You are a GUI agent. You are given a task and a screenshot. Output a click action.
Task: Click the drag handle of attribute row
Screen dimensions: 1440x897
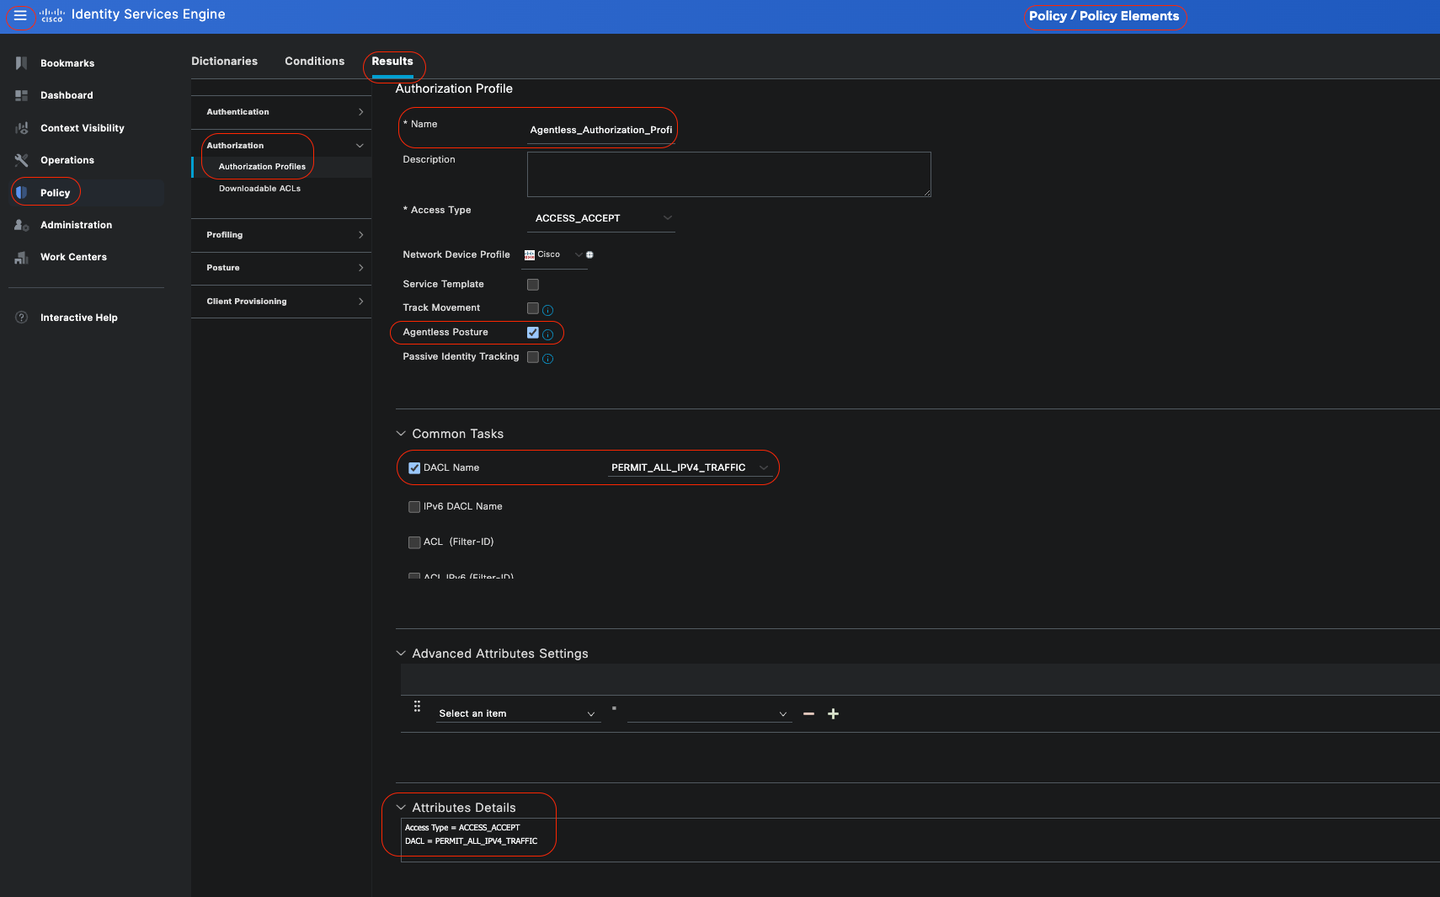point(417,706)
